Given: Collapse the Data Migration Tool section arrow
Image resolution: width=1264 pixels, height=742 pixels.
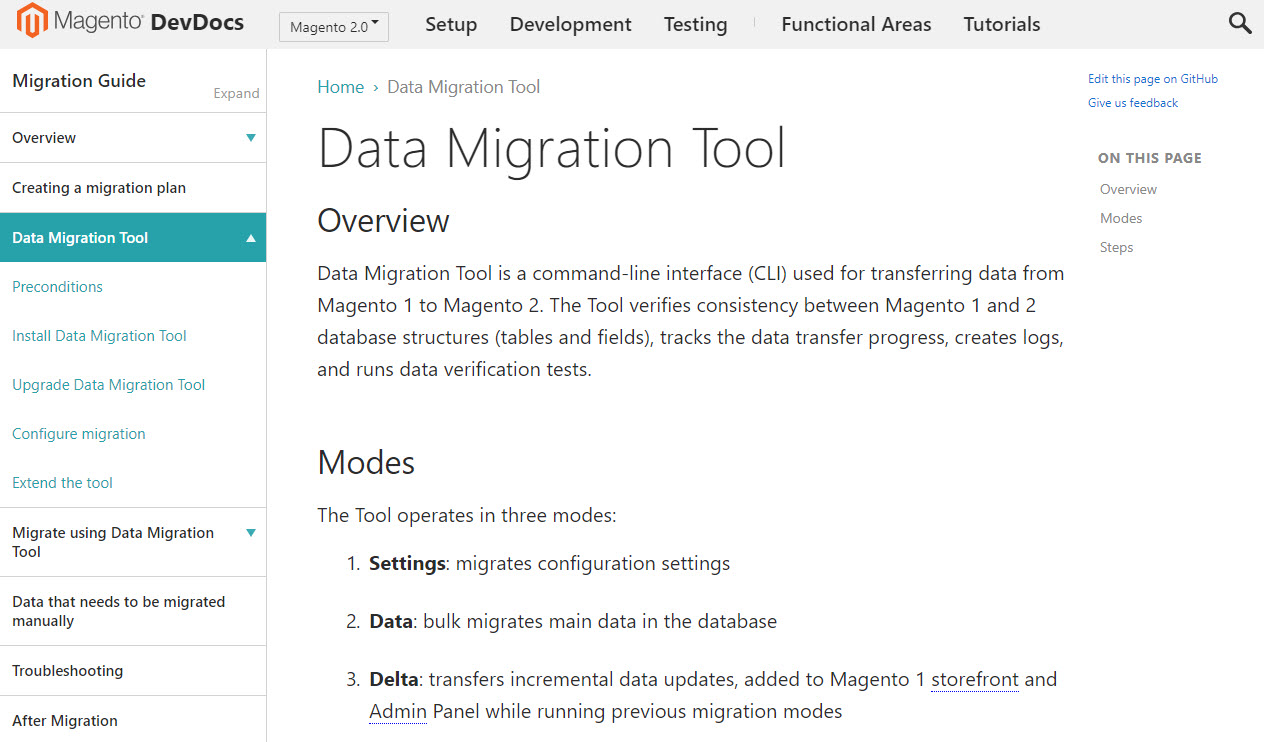Looking at the screenshot, I should (x=251, y=238).
